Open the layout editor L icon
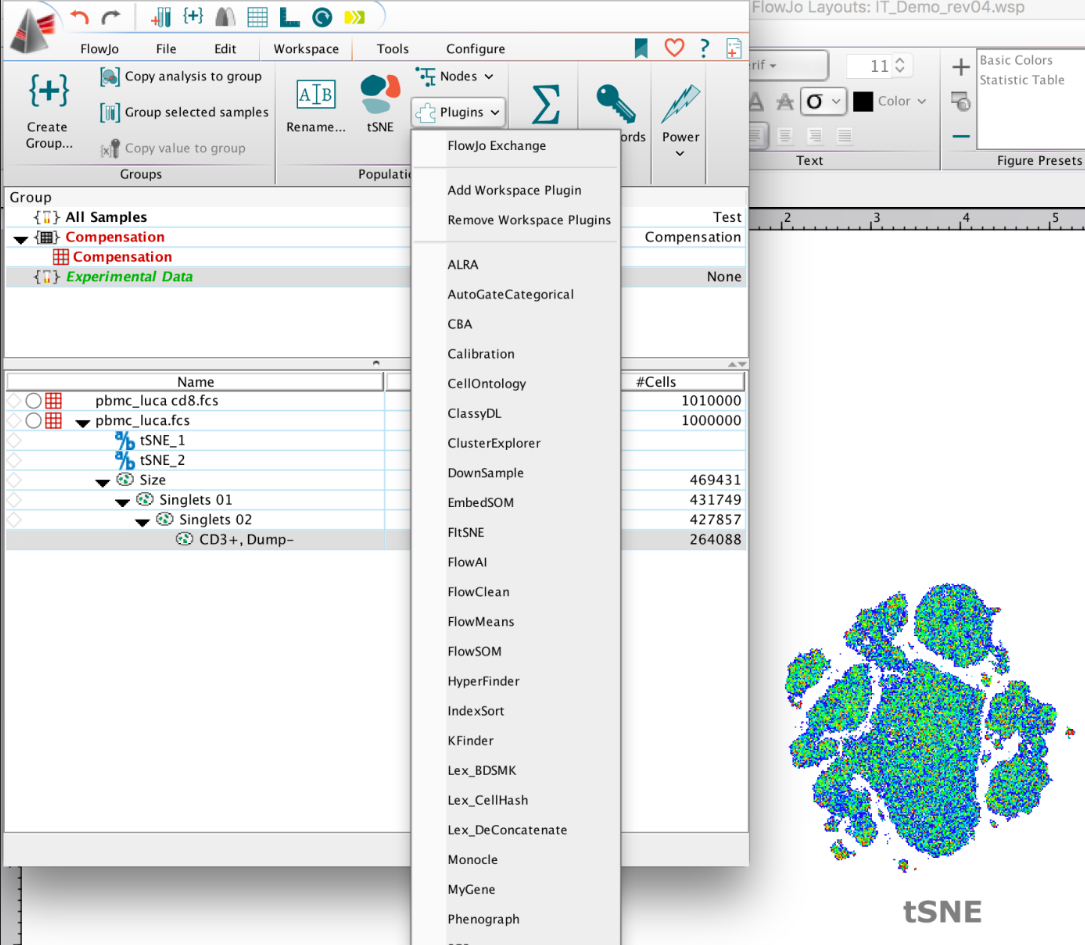Screen dimensions: 1085x945 289,17
